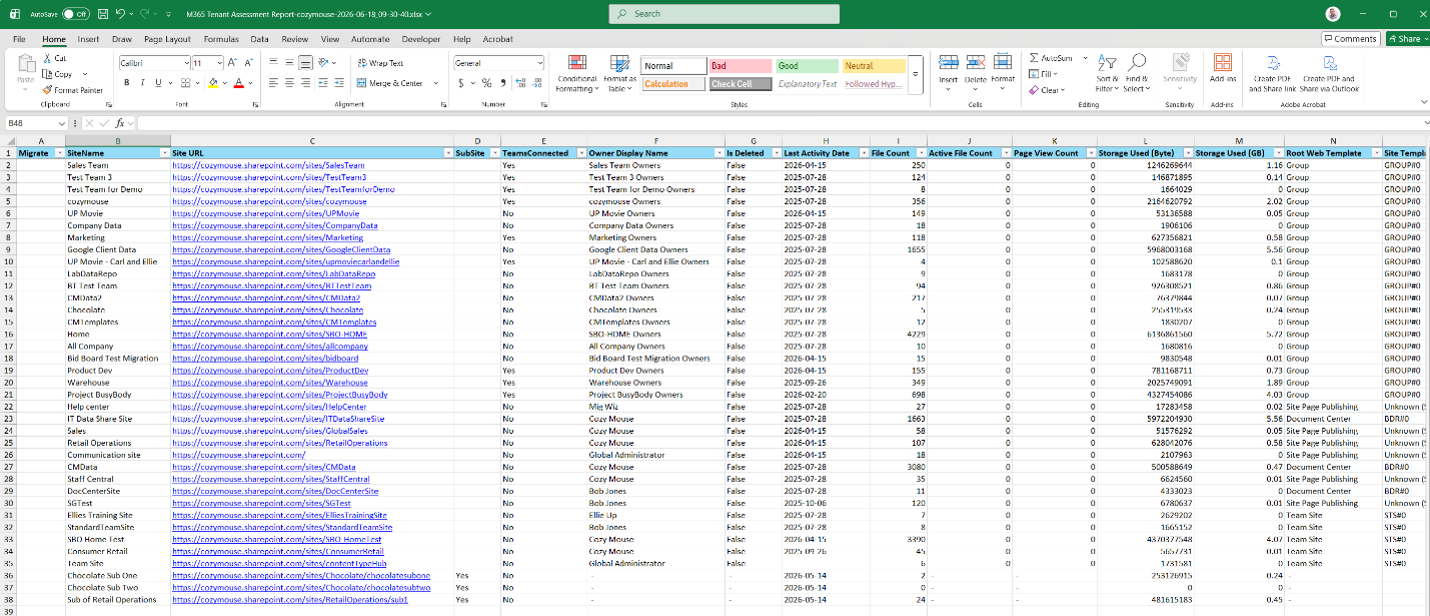Click AutoSum sigma icon

(1035, 58)
